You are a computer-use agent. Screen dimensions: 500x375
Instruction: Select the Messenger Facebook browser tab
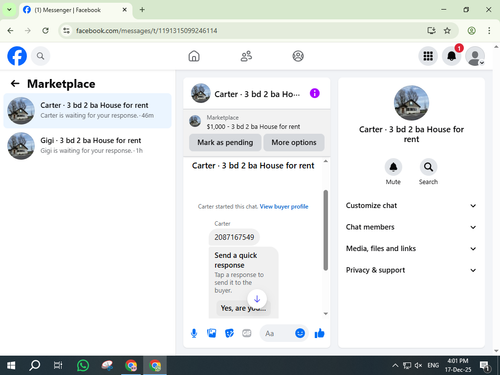[75, 10]
